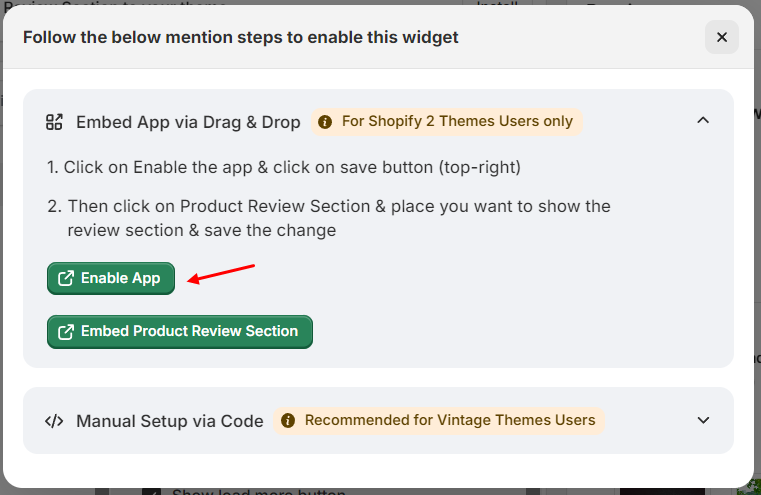Click the external-link icon on Enable App

pyautogui.click(x=66, y=279)
